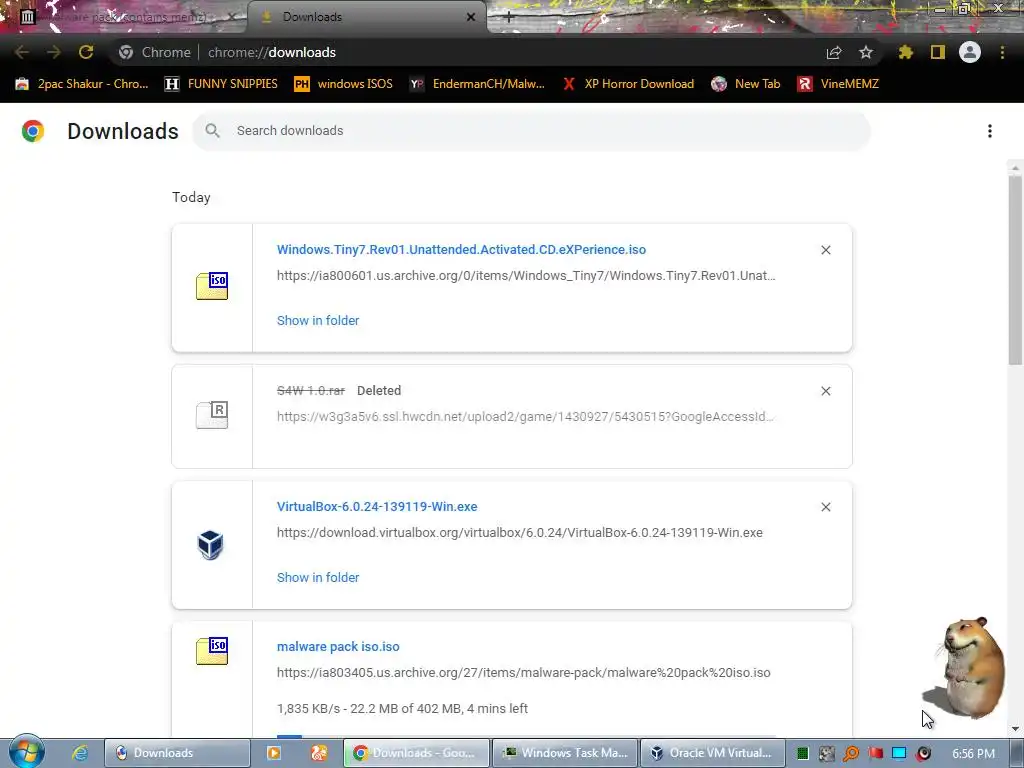Viewport: 1024px width, 768px height.
Task: Launch Internet Explorer from taskbar
Action: (80, 753)
